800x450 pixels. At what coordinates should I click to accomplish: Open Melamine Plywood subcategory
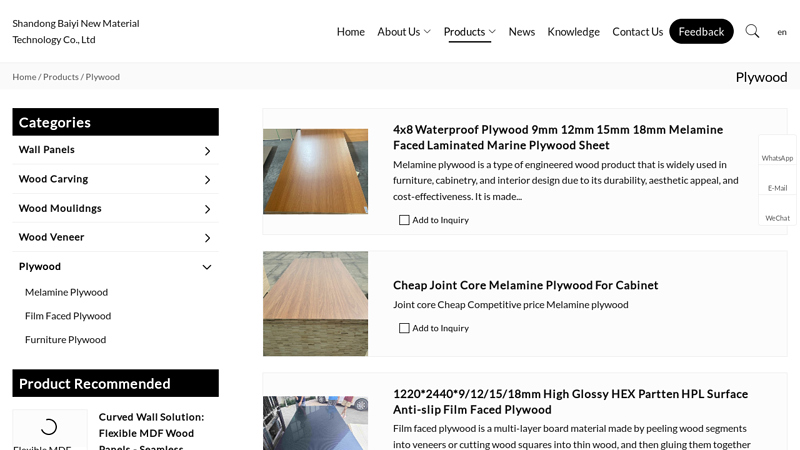66,292
